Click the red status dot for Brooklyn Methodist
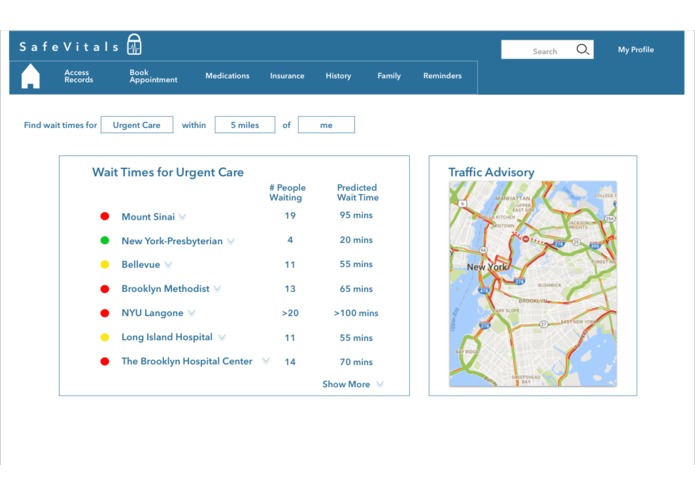Screen dimensions: 695x494 pos(105,289)
